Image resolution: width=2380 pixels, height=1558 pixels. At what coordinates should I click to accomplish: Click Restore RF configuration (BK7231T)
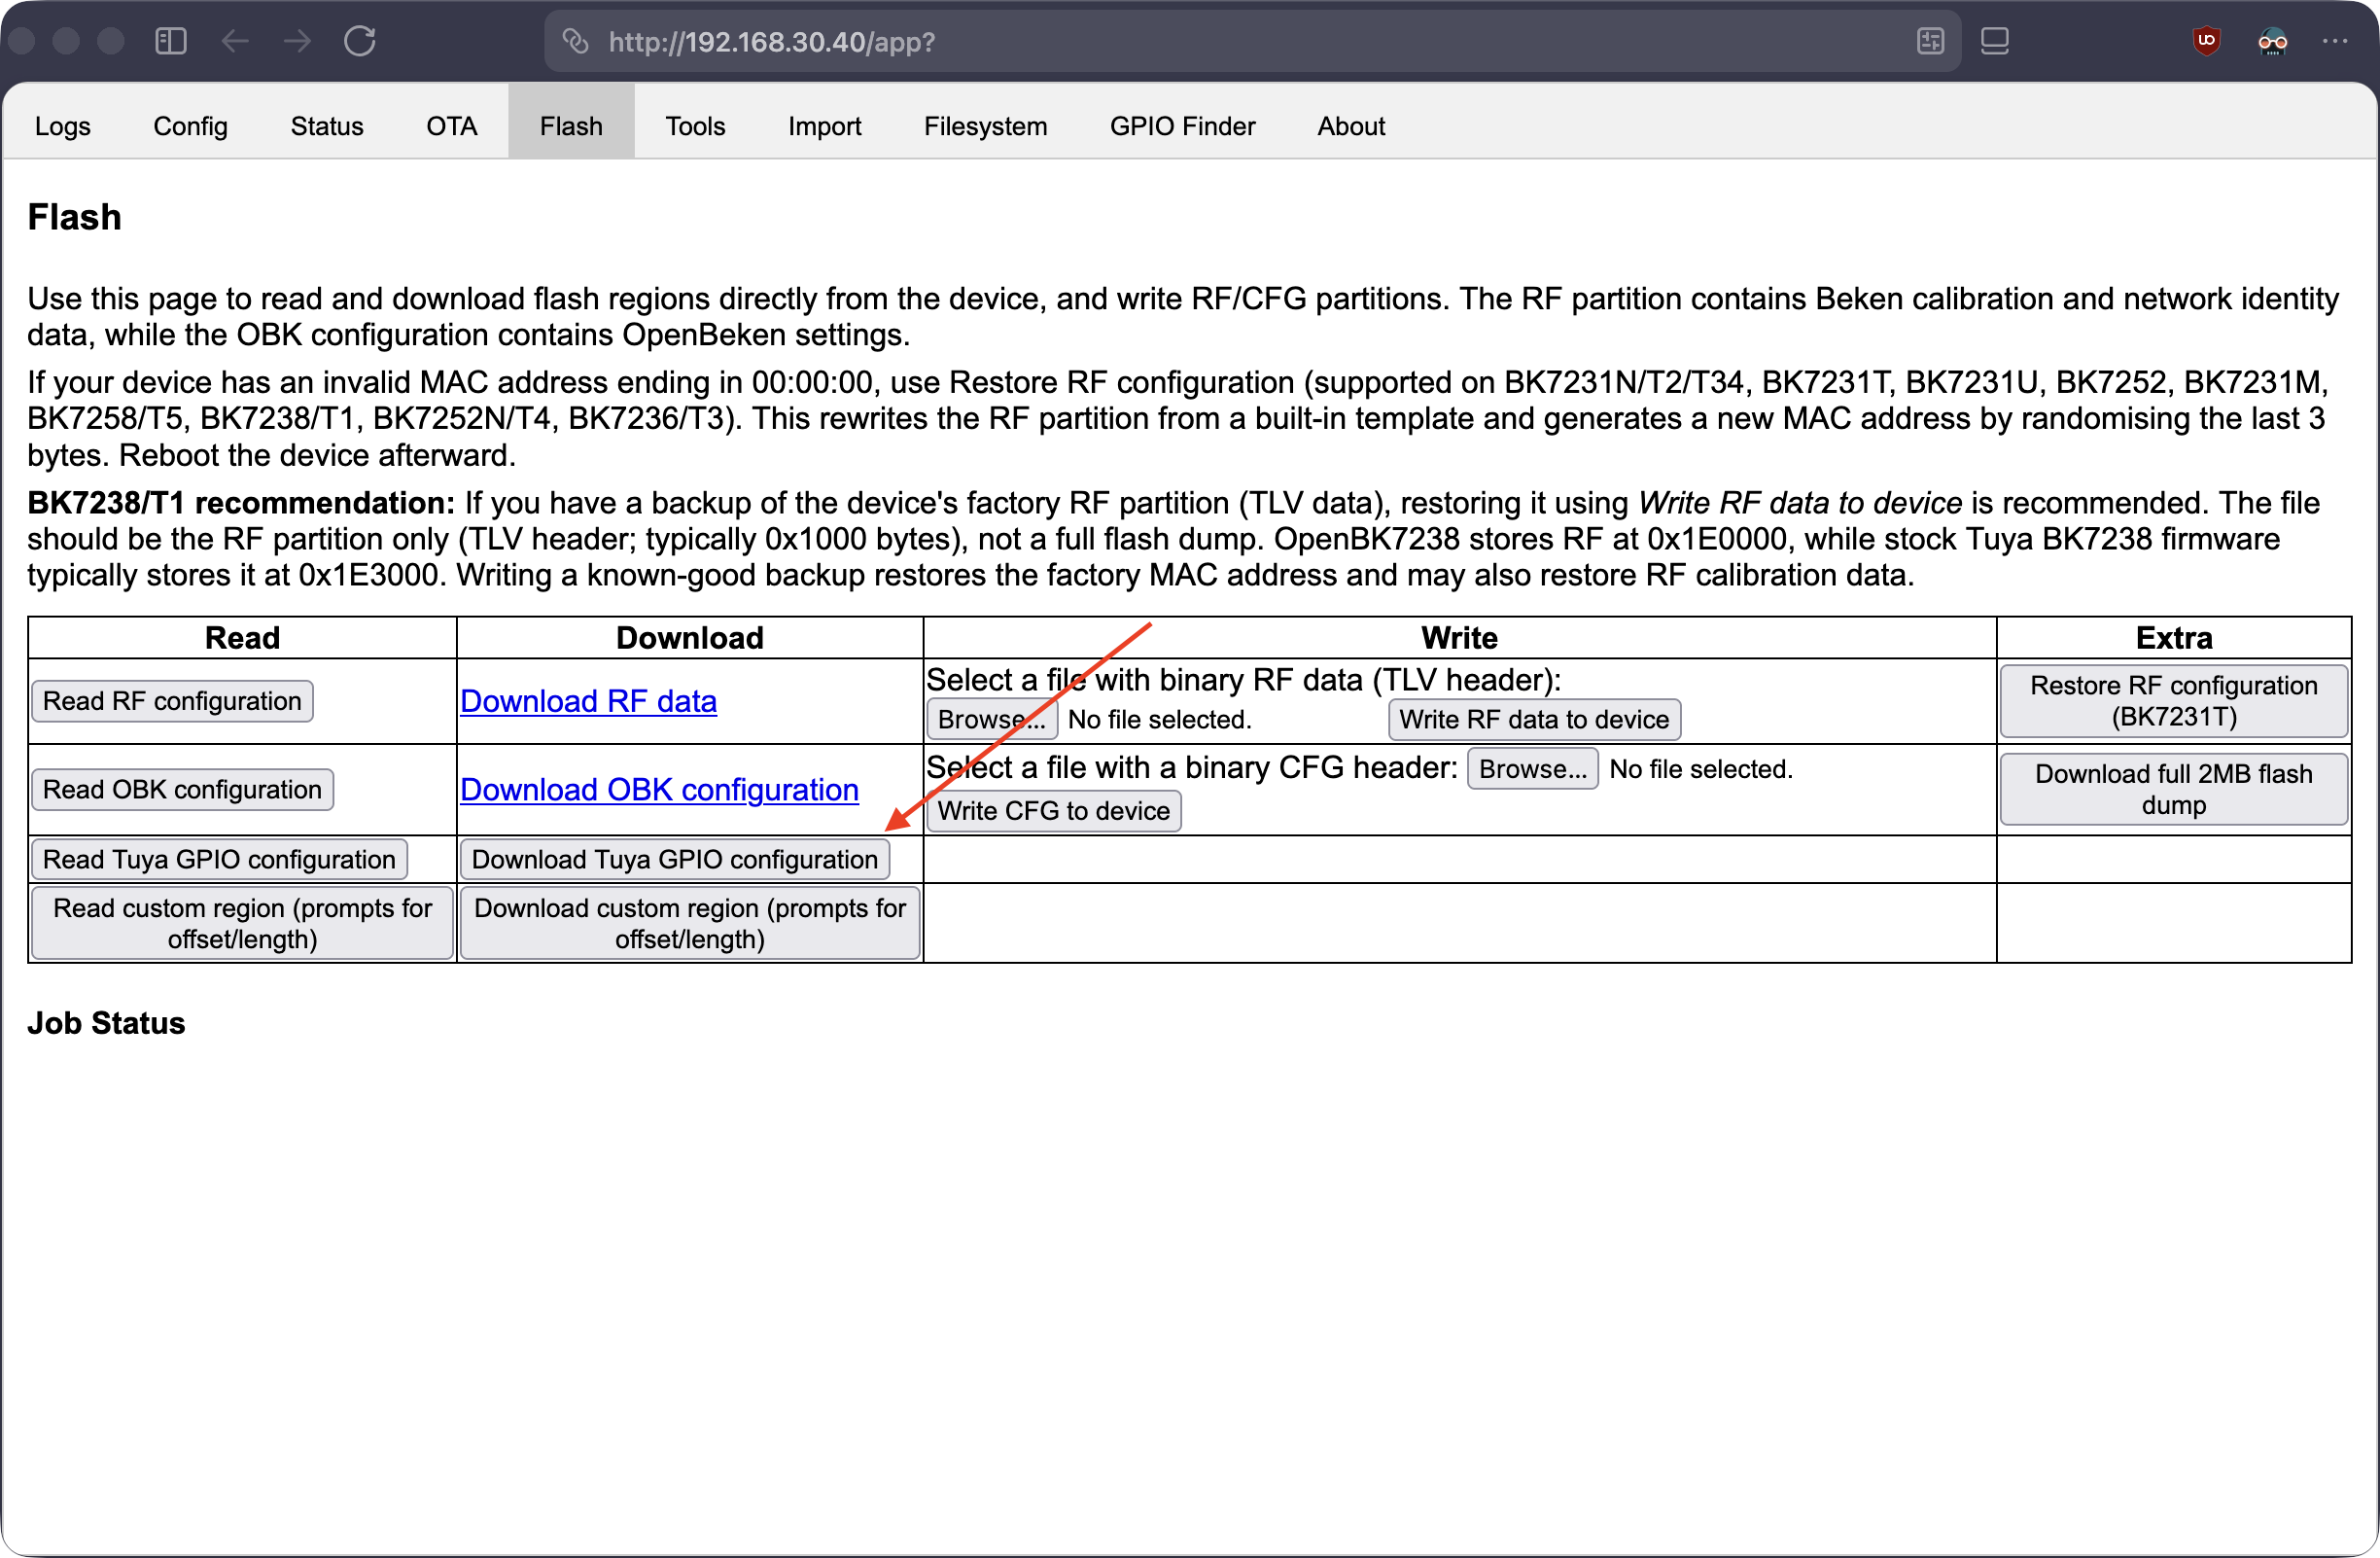pos(2173,701)
